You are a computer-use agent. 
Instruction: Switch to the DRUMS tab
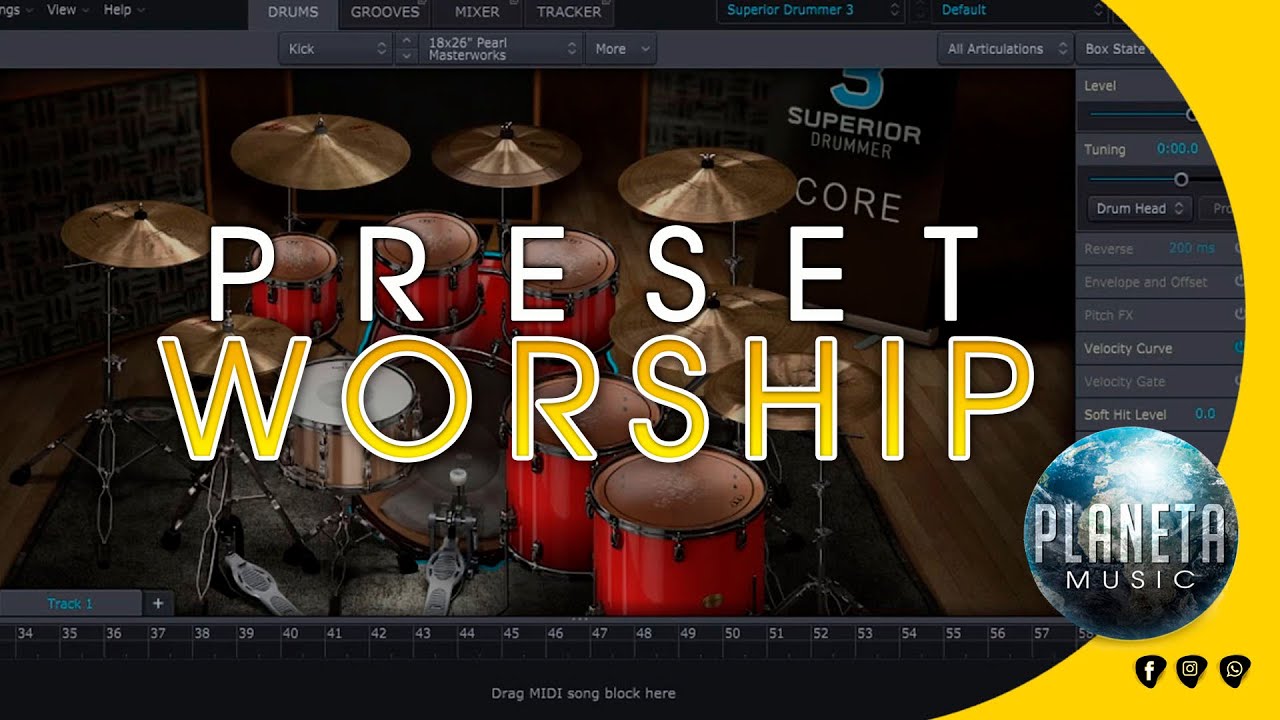(292, 13)
